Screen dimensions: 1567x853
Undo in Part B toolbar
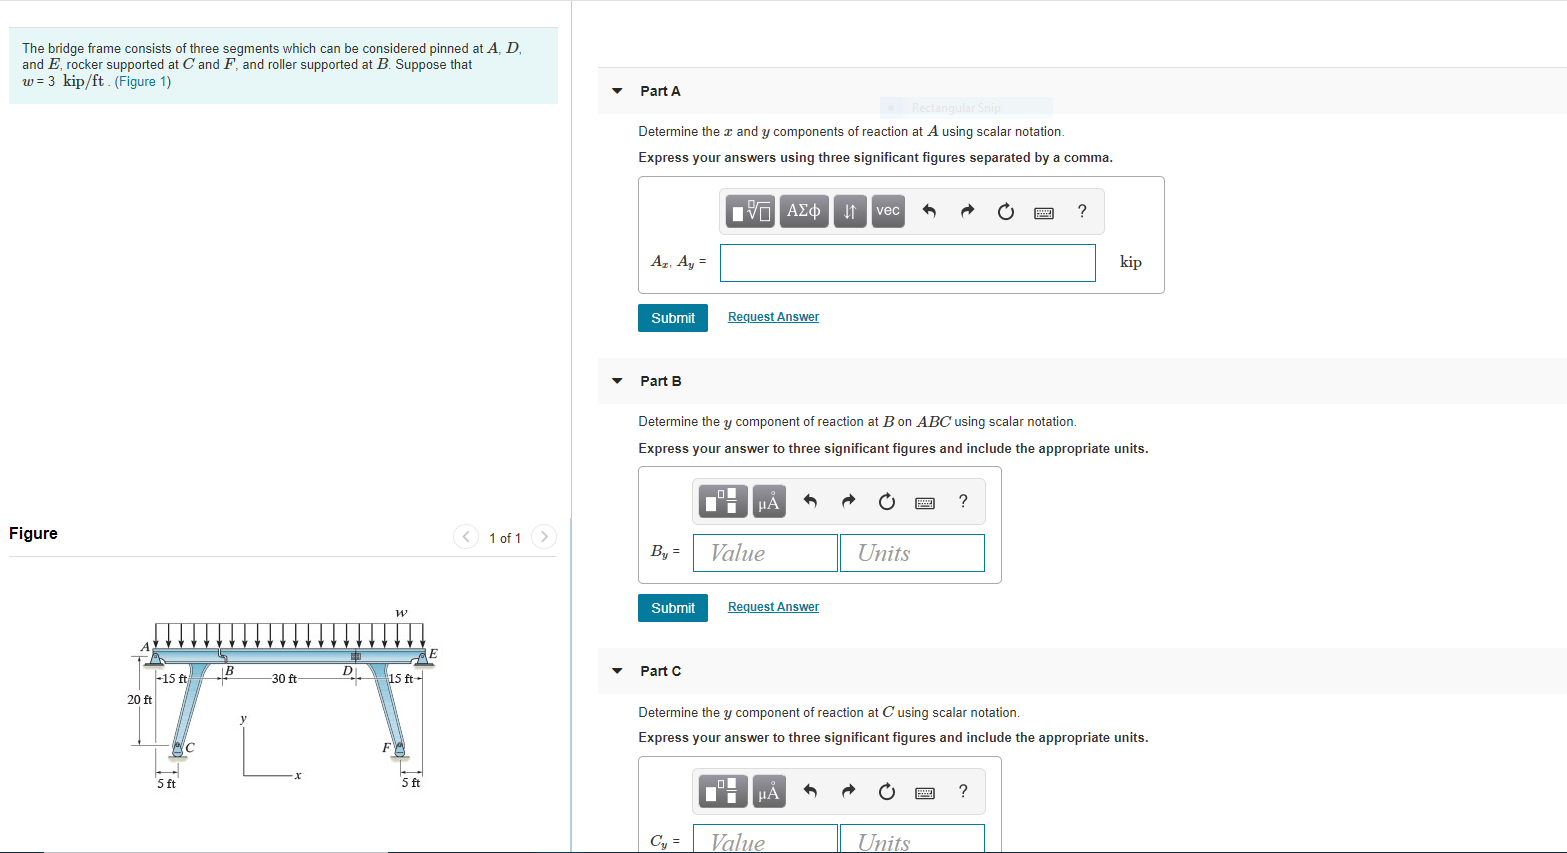click(x=811, y=501)
